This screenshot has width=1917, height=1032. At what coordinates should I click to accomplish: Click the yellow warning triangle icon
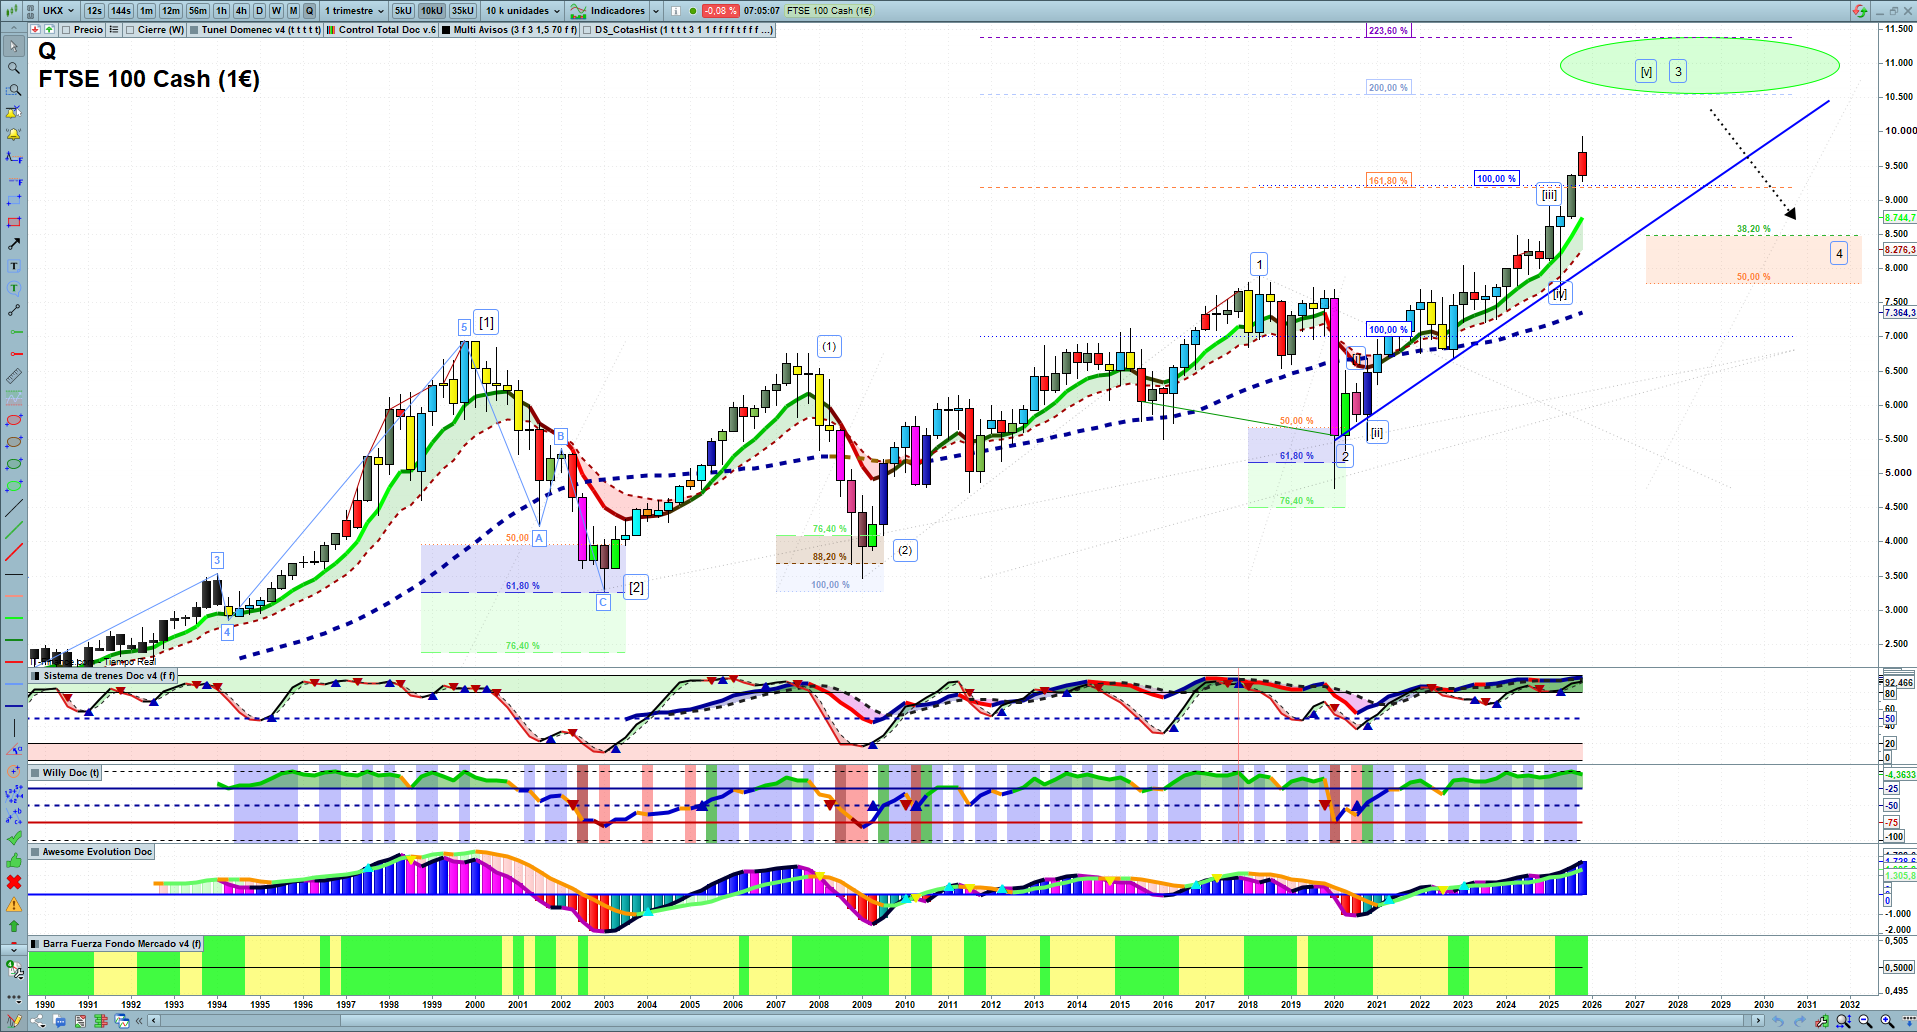(14, 904)
